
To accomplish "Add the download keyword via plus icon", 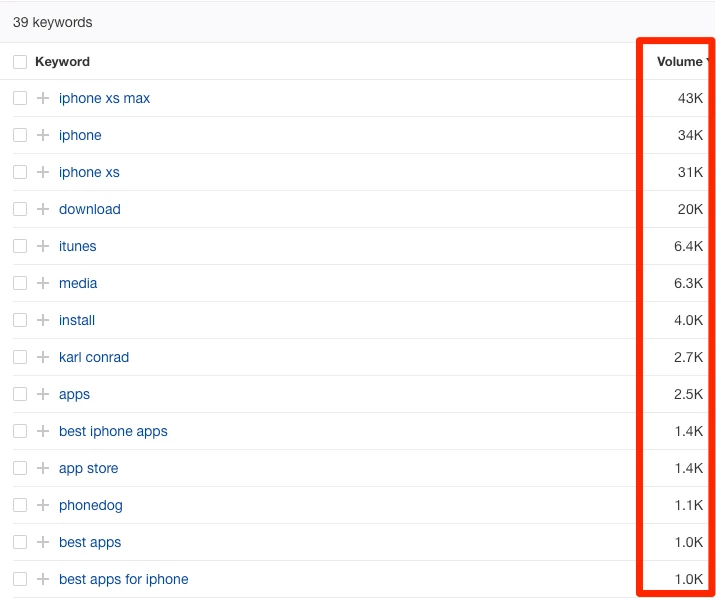I will (43, 209).
